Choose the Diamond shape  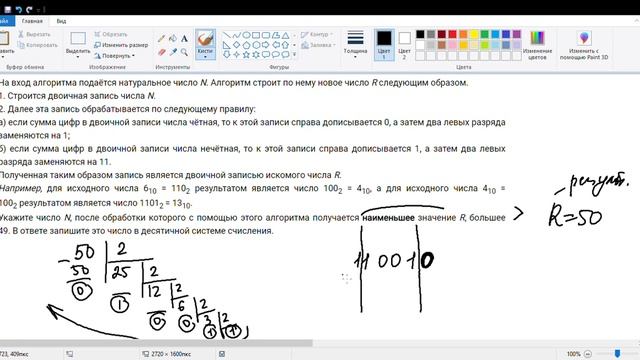pyautogui.click(x=236, y=45)
